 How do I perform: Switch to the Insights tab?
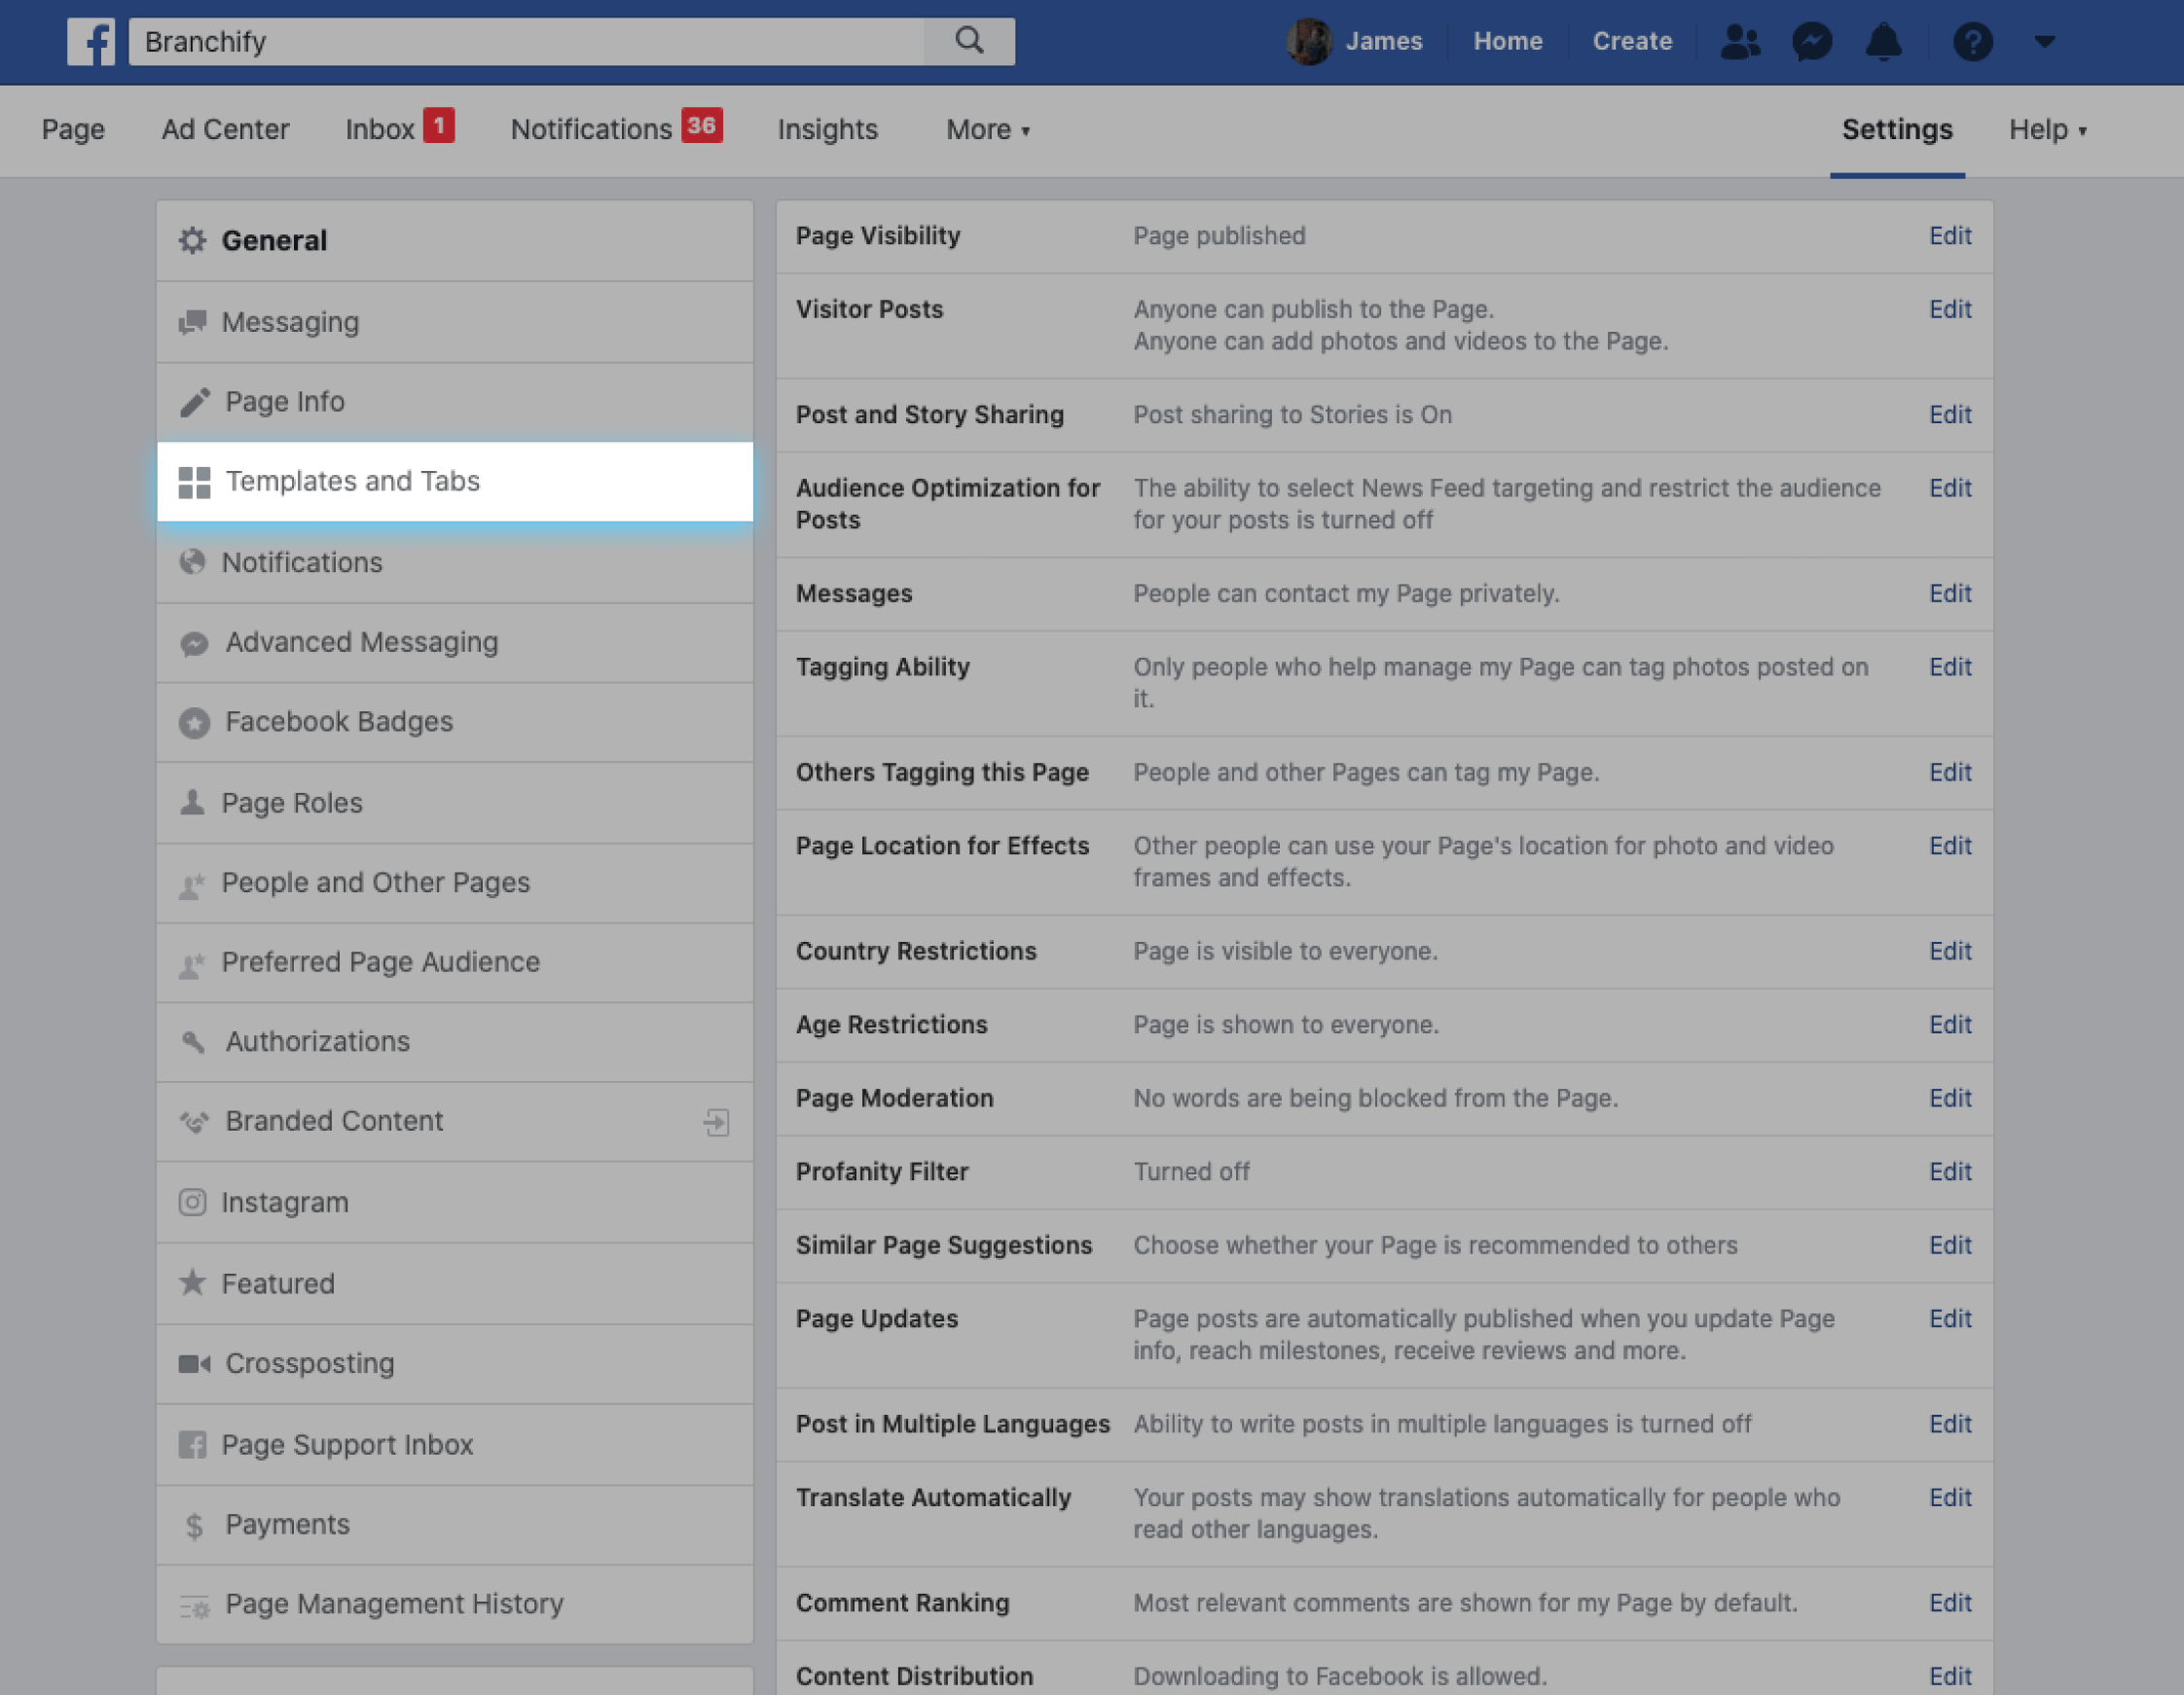(827, 130)
